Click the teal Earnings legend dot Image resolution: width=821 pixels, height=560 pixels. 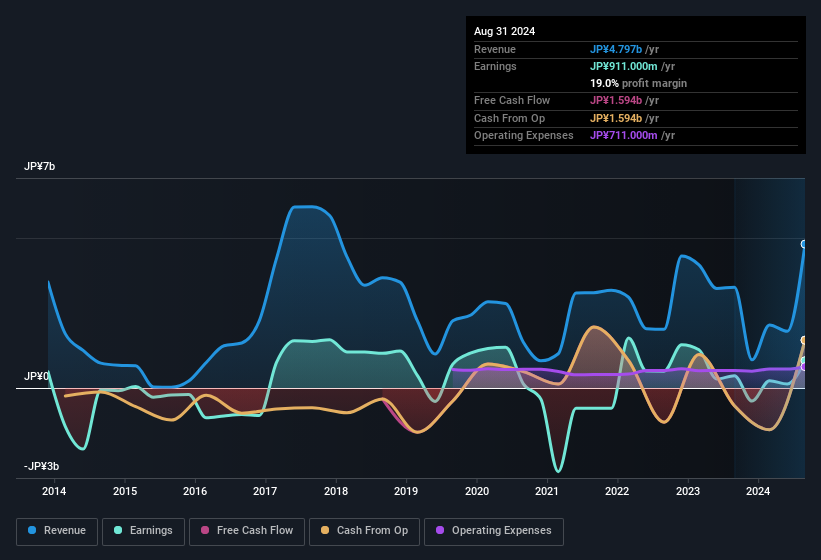(x=118, y=530)
